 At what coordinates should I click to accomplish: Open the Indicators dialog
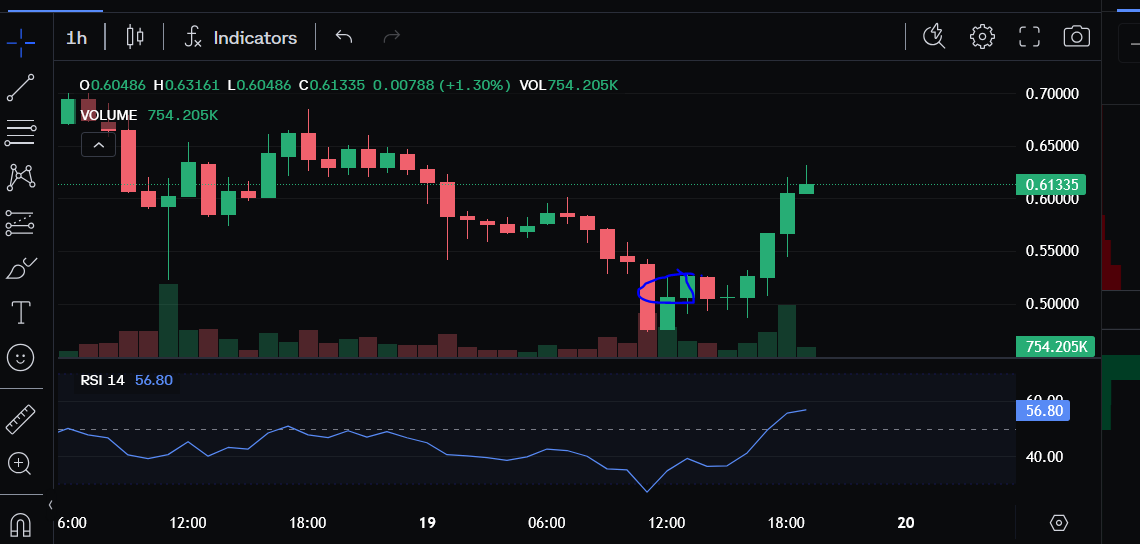[x=241, y=38]
